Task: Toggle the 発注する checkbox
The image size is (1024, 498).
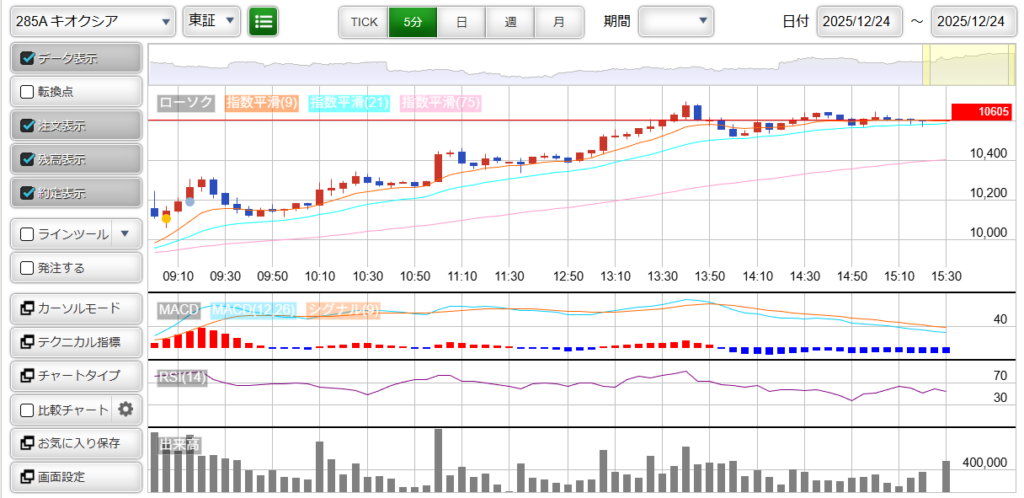Action: coord(28,268)
